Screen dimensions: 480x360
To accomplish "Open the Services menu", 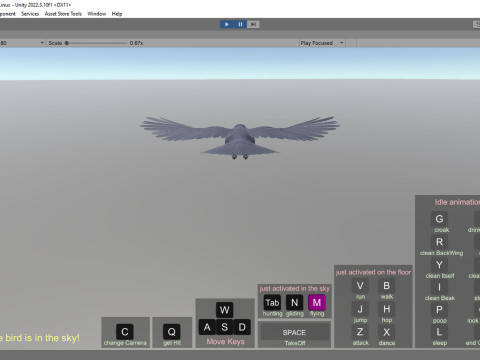I will tap(30, 14).
